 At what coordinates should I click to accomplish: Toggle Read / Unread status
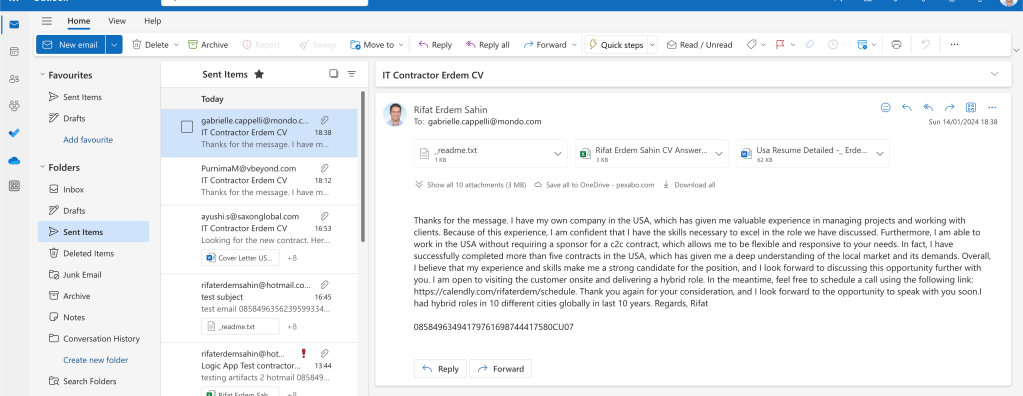coord(699,44)
